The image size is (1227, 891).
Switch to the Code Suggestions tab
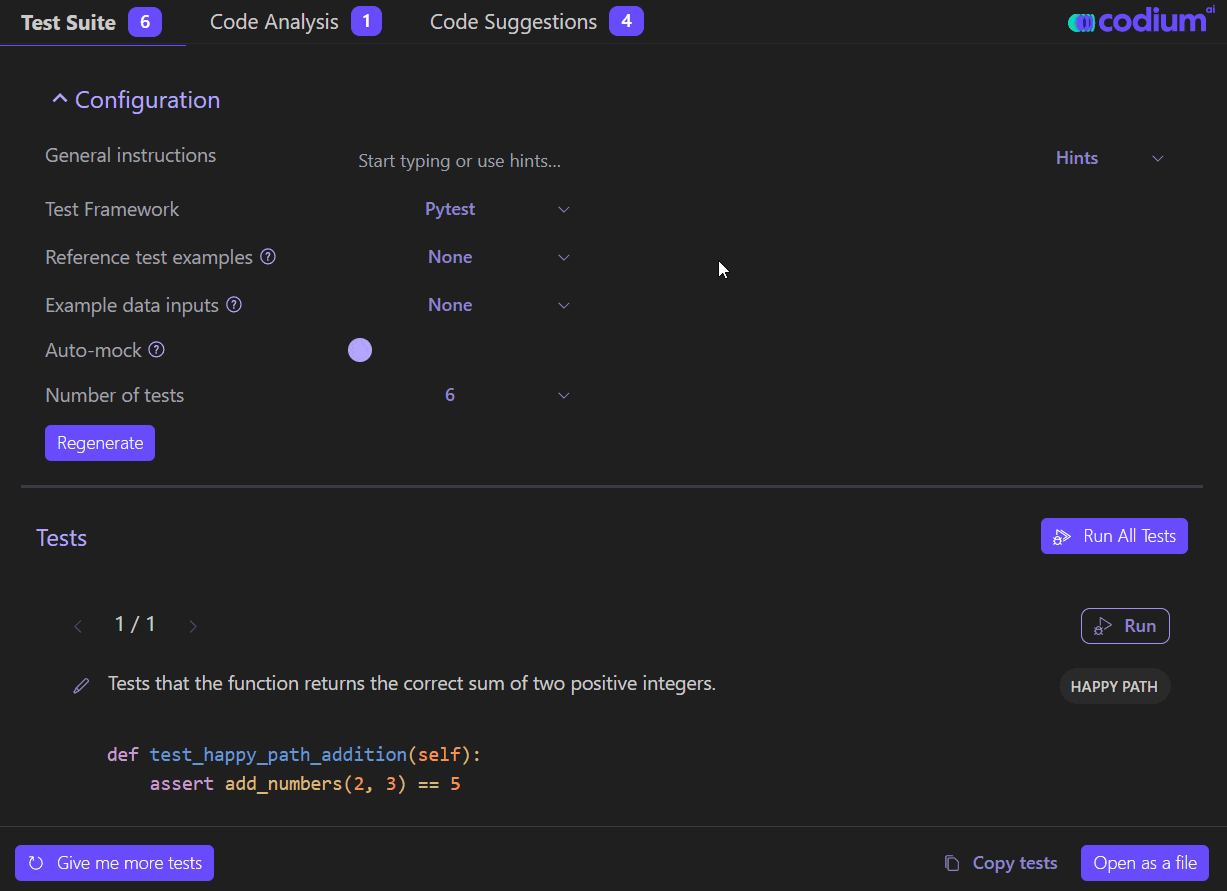coord(513,21)
